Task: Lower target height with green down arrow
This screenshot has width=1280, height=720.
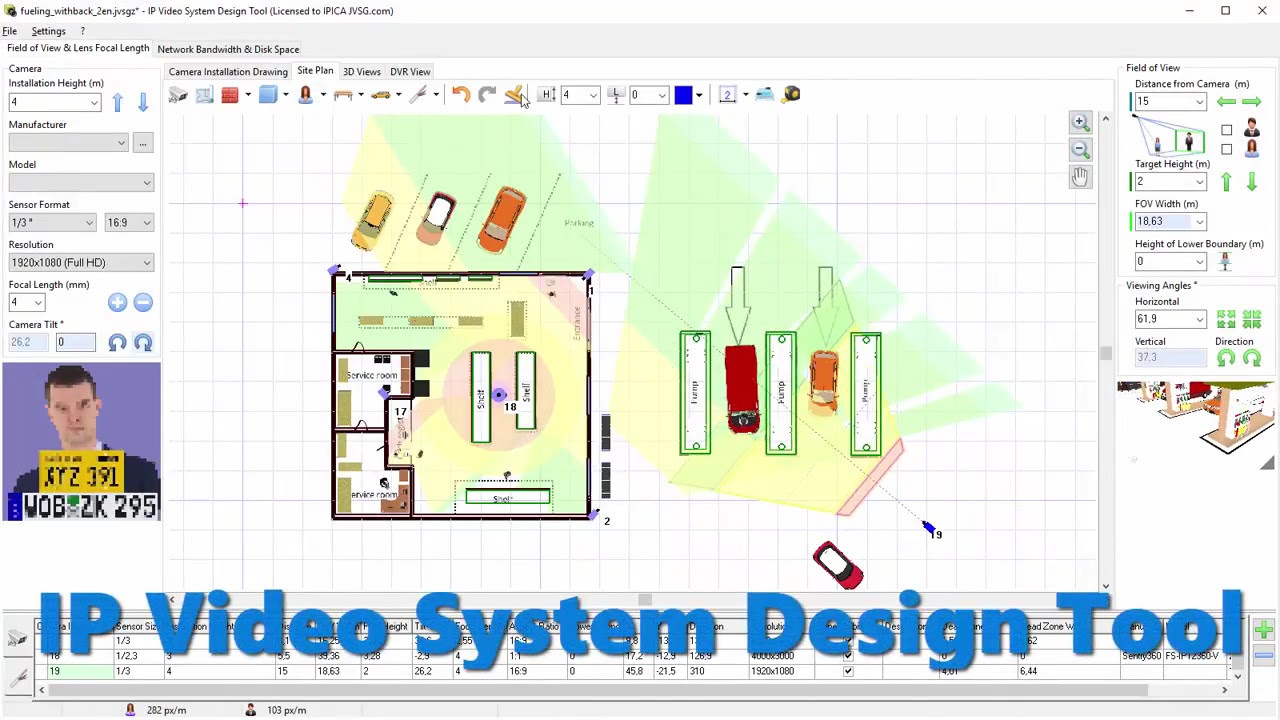Action: tap(1252, 182)
